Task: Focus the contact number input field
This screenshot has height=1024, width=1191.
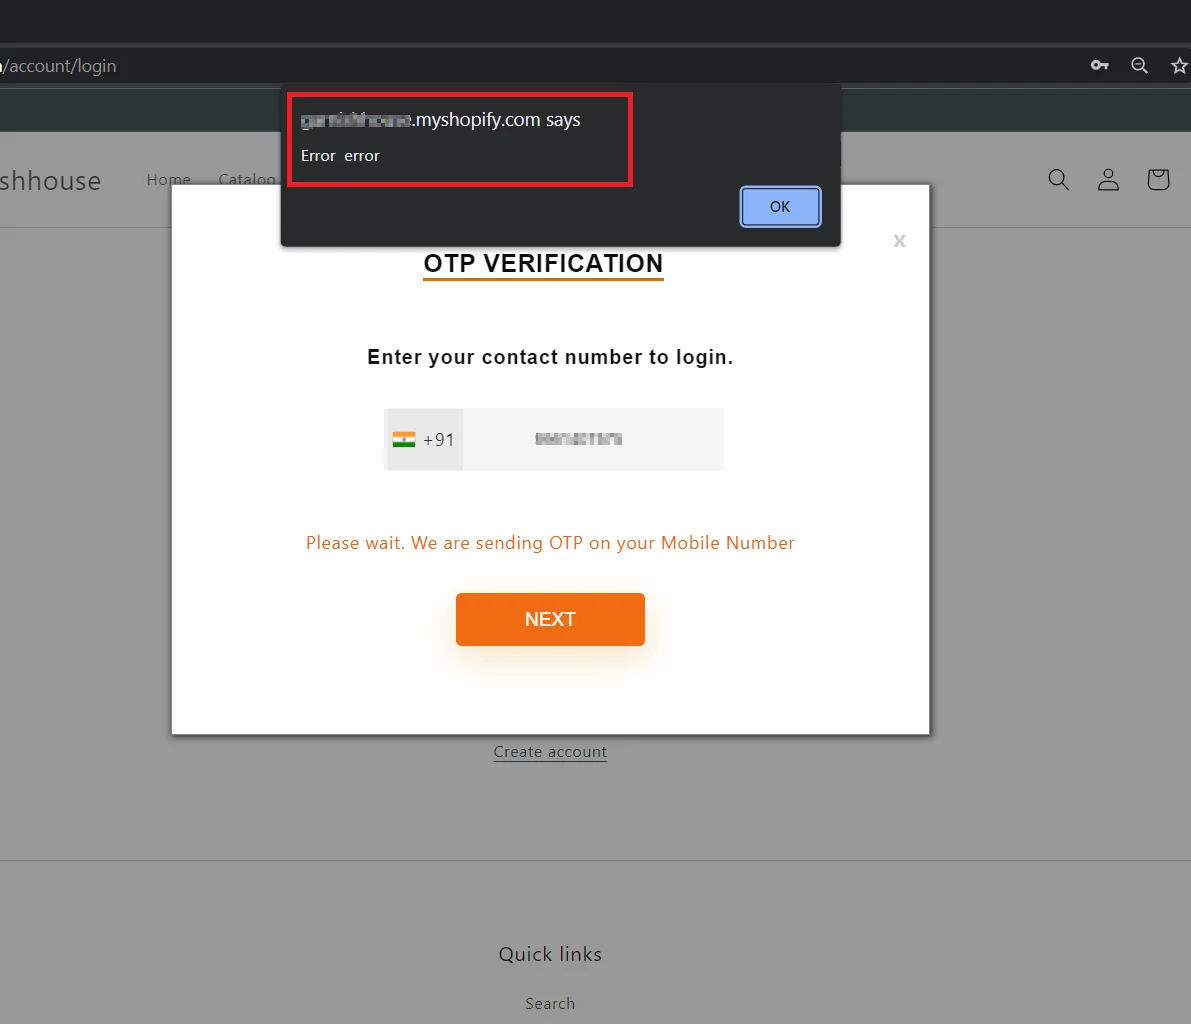Action: (x=592, y=440)
